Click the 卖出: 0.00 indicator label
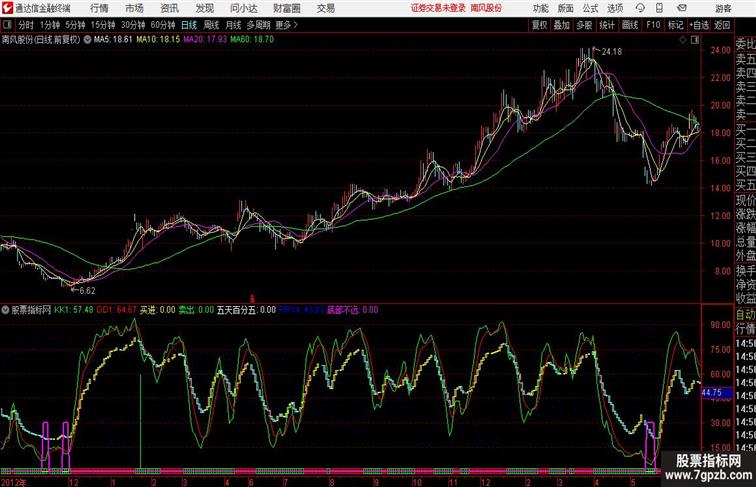The image size is (756, 487). tap(196, 310)
